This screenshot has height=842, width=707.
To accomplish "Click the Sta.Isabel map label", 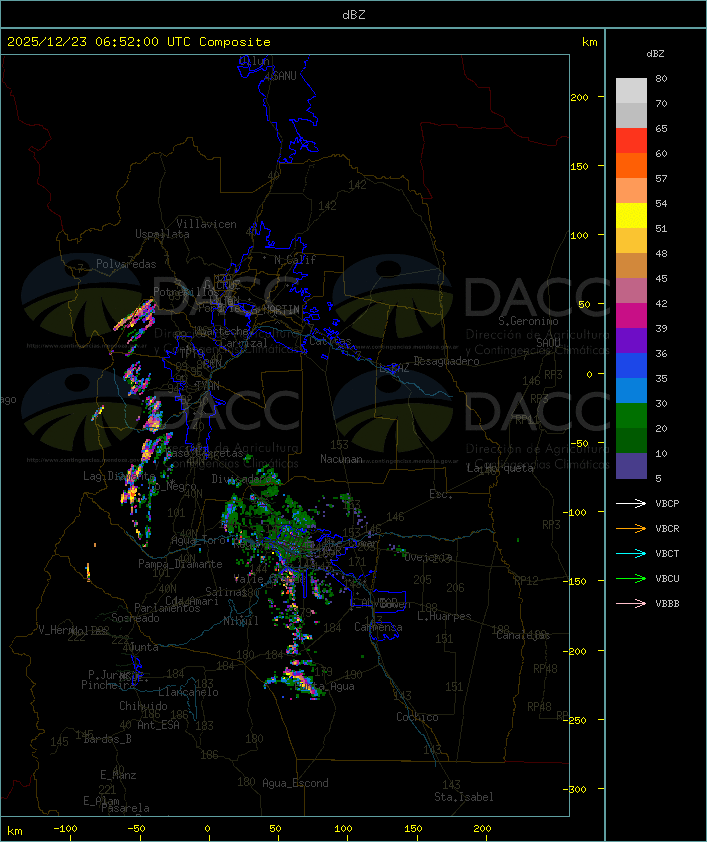I will coord(464,797).
